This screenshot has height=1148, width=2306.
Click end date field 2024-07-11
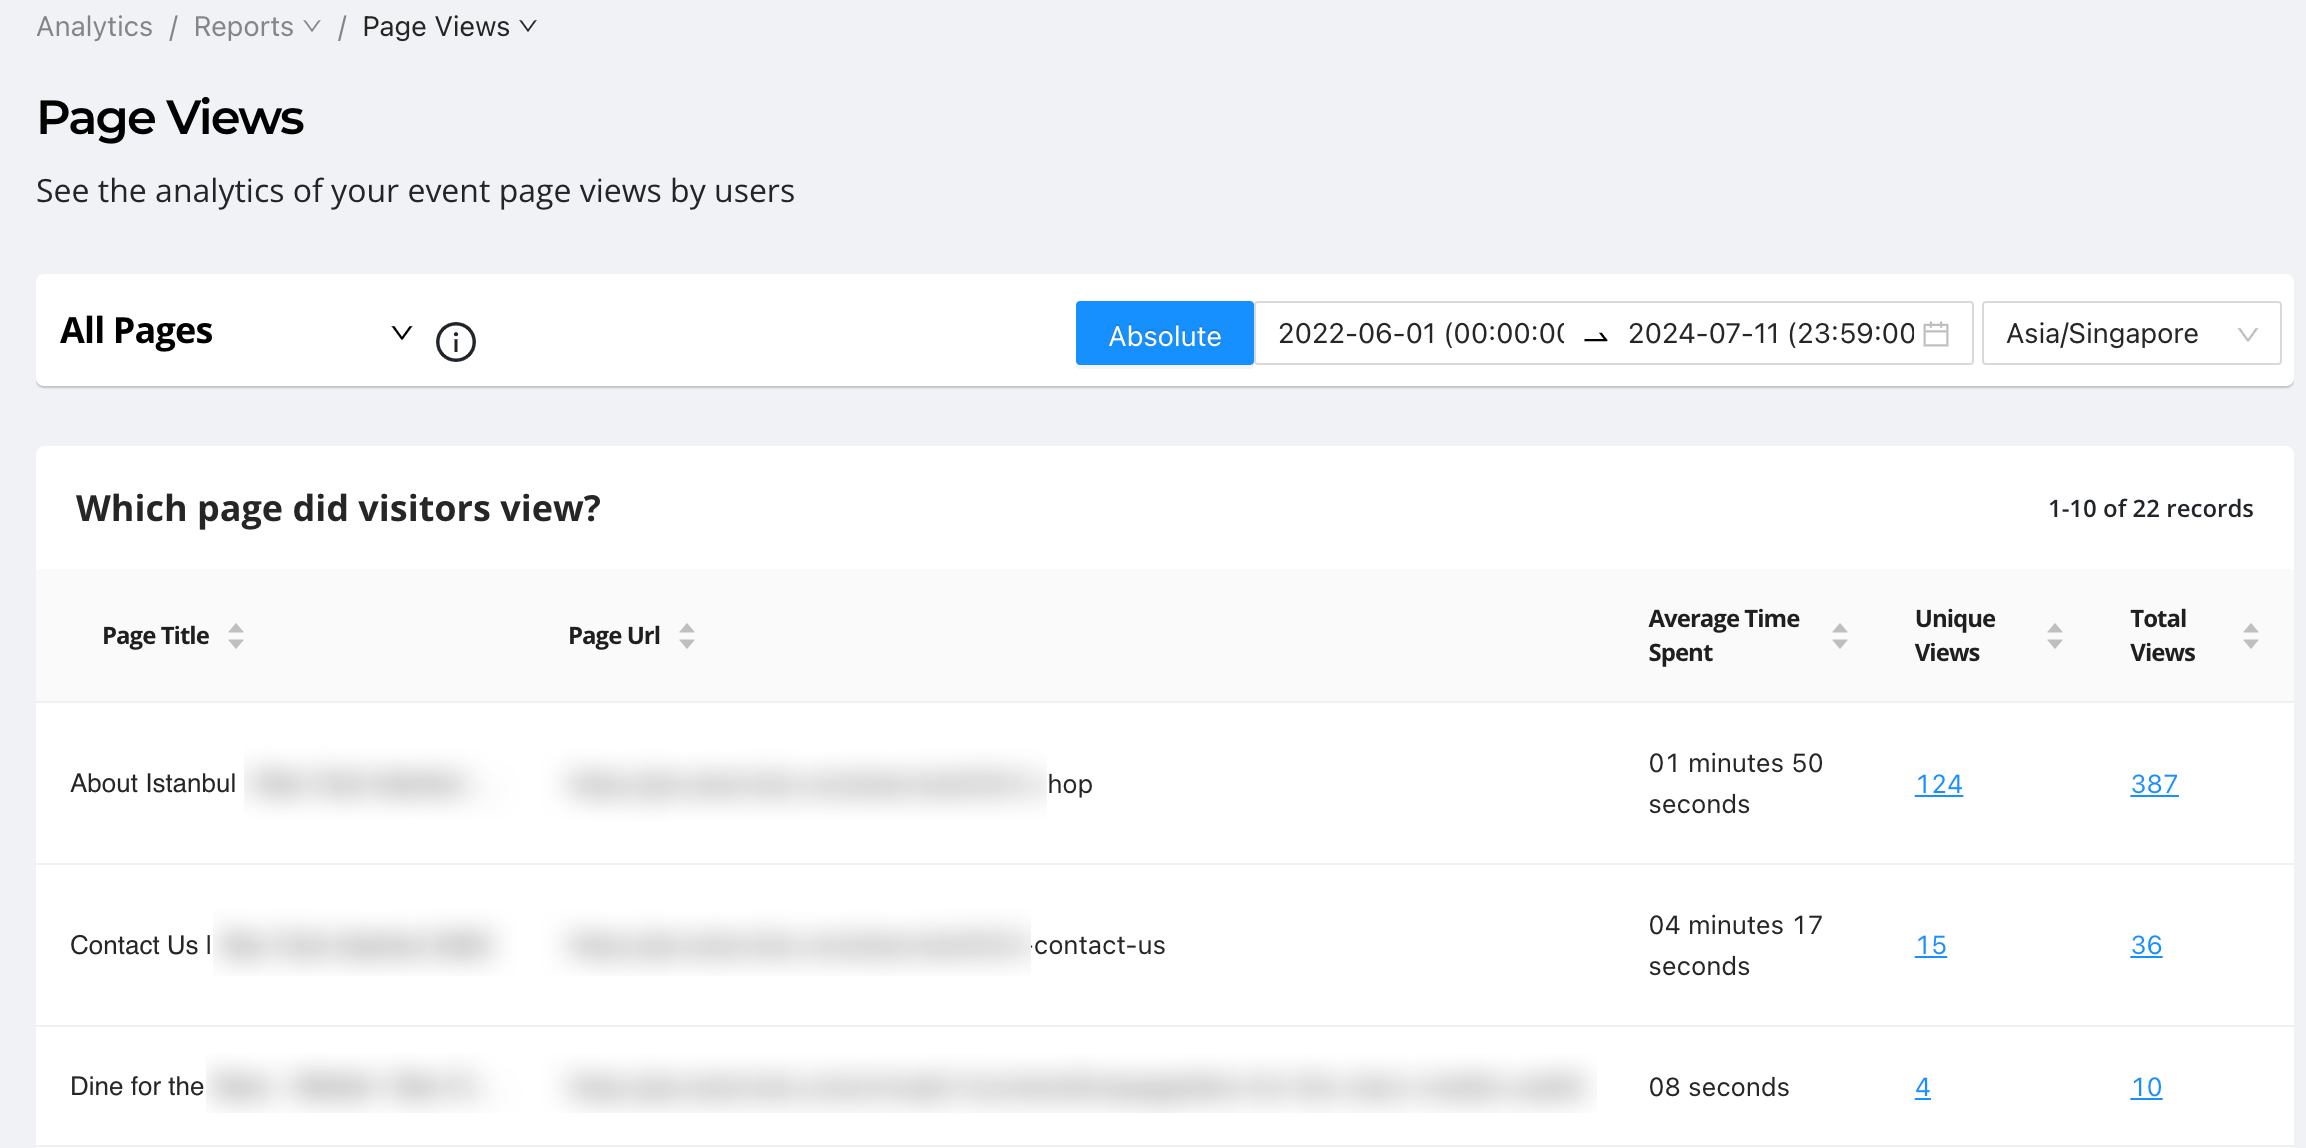1770,334
